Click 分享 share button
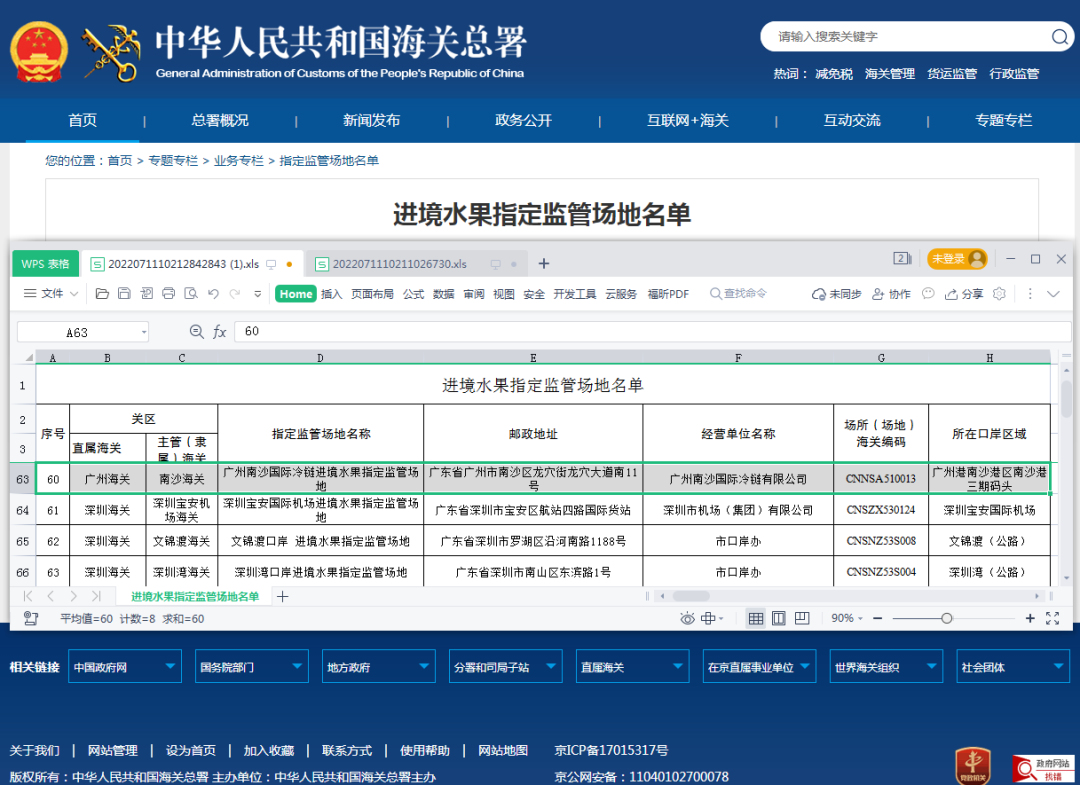 [964, 294]
